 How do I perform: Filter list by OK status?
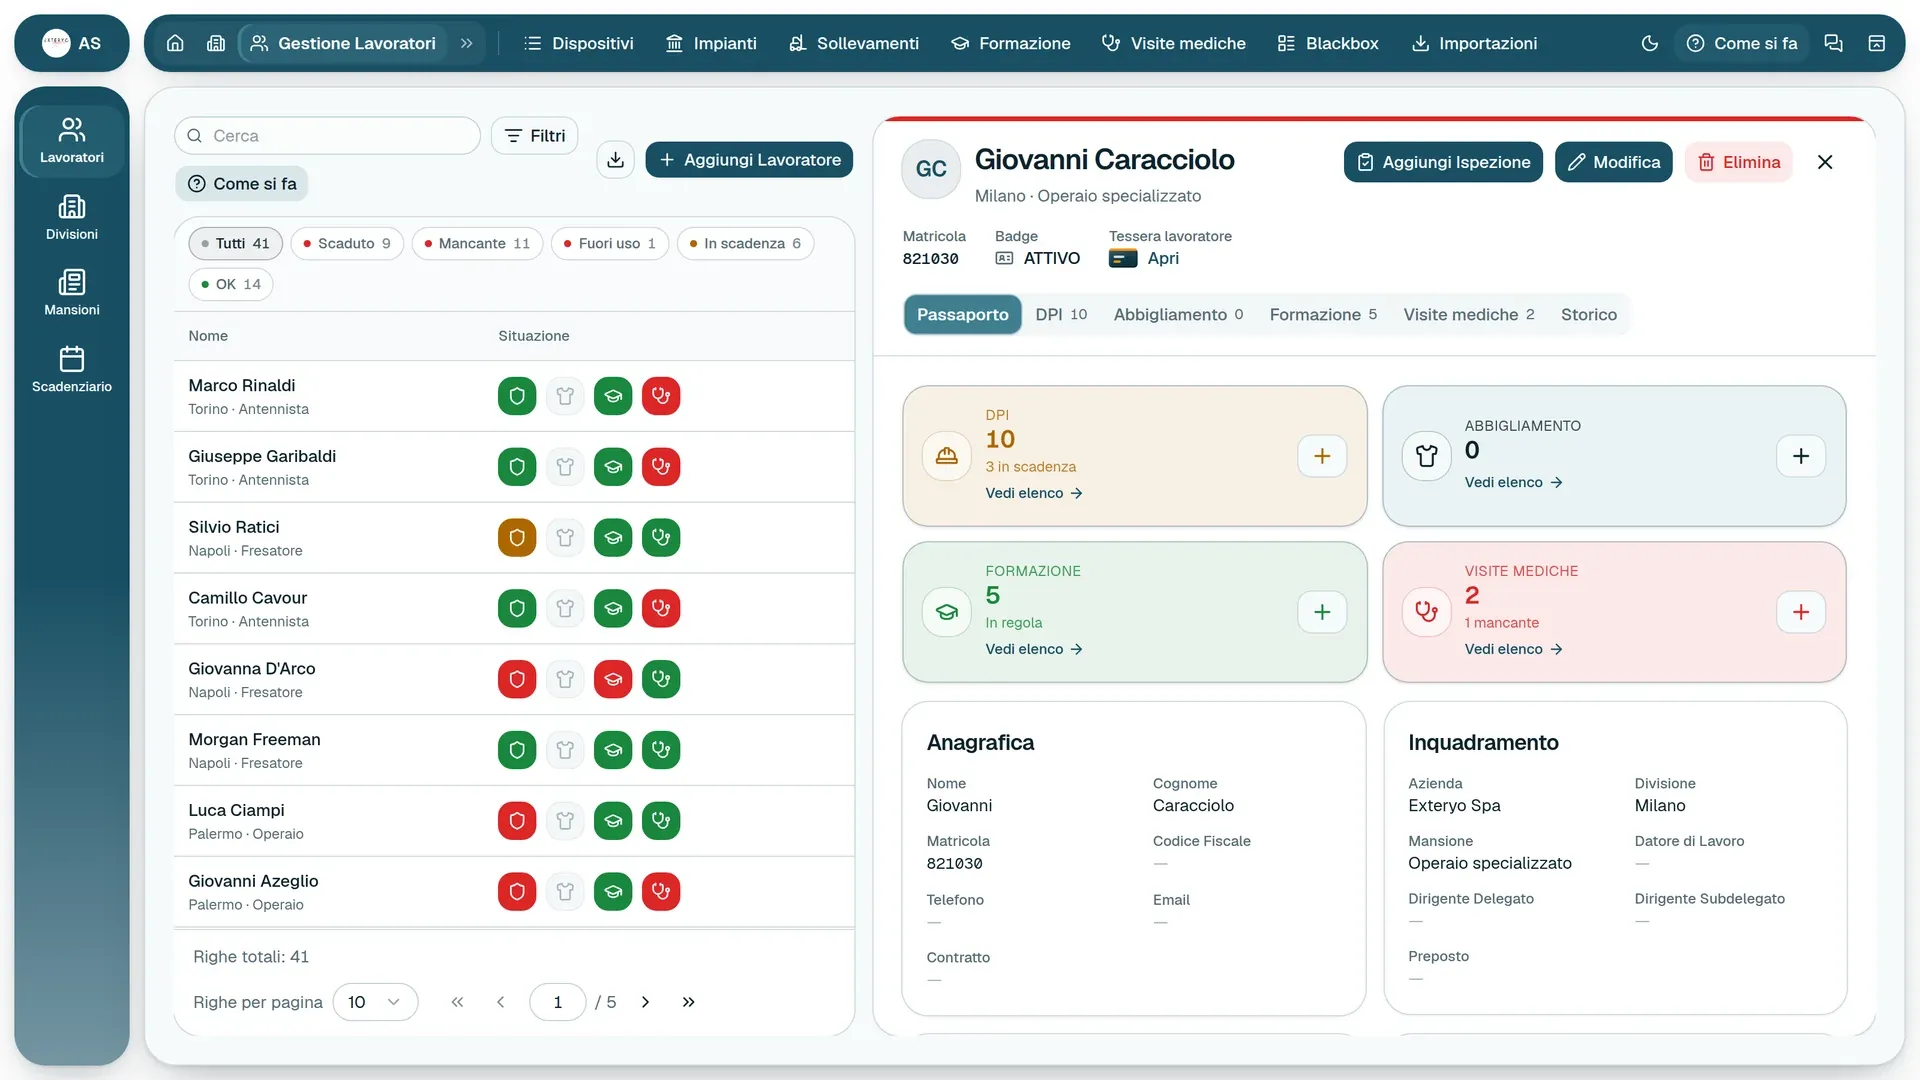231,284
